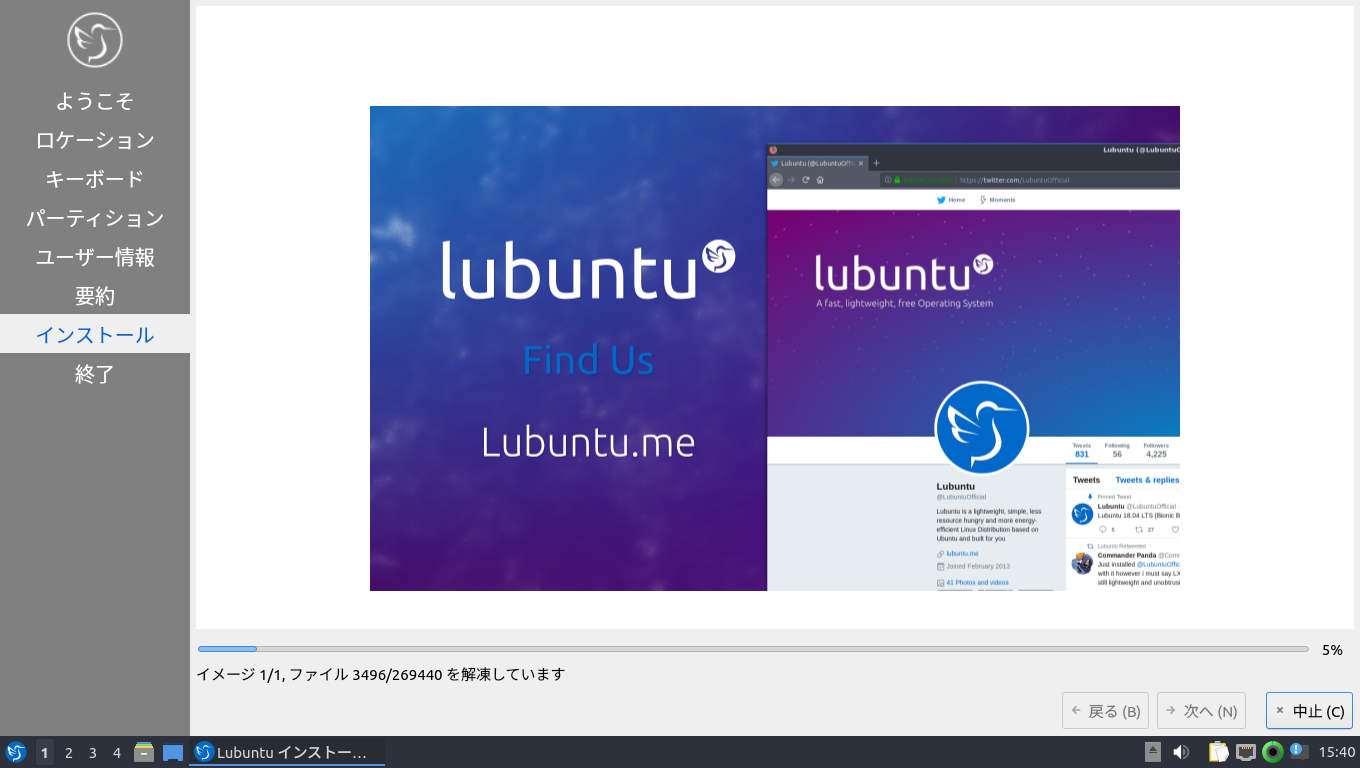Screen dimensions: 1360x768
Task: Switch to virtual desktop 2
Action: click(68, 752)
